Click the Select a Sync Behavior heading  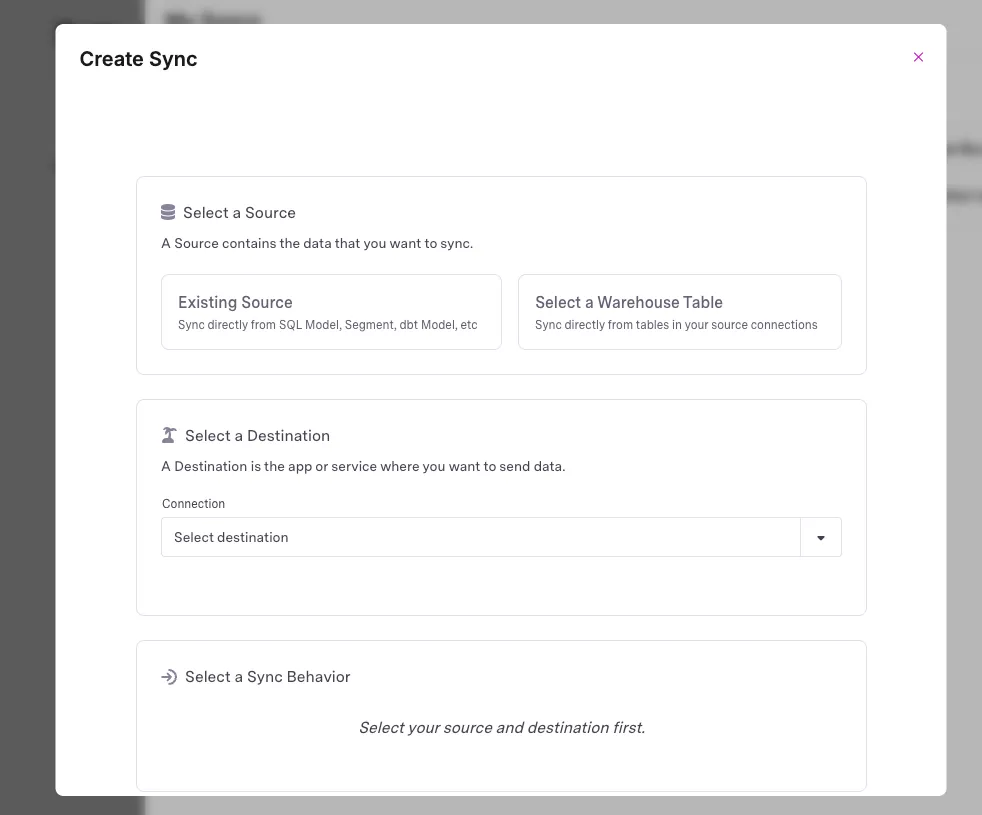tap(267, 677)
